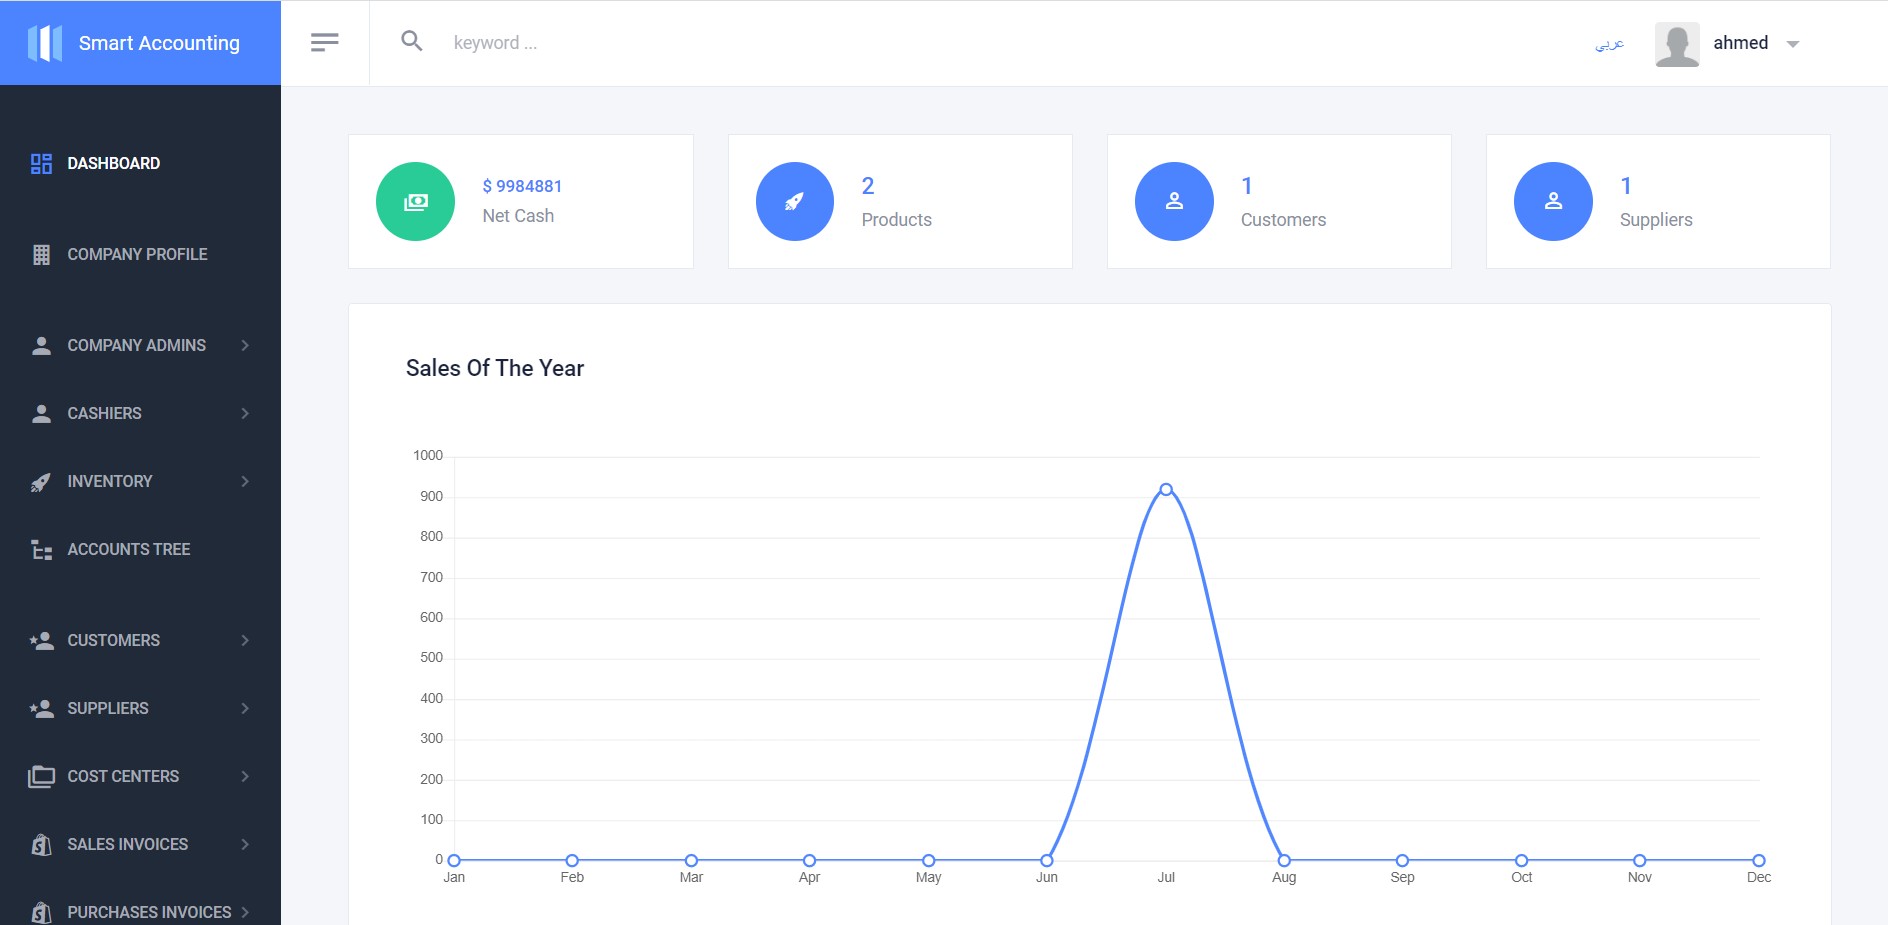Expand the Inventory submenu chevron
Viewport: 1888px width, 925px height.
[245, 481]
